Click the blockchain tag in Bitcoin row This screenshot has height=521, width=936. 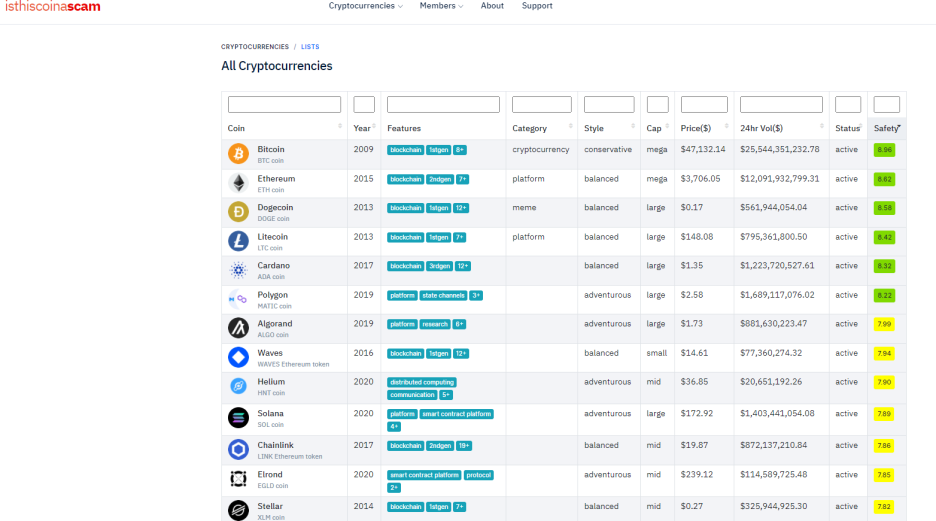[x=405, y=150]
